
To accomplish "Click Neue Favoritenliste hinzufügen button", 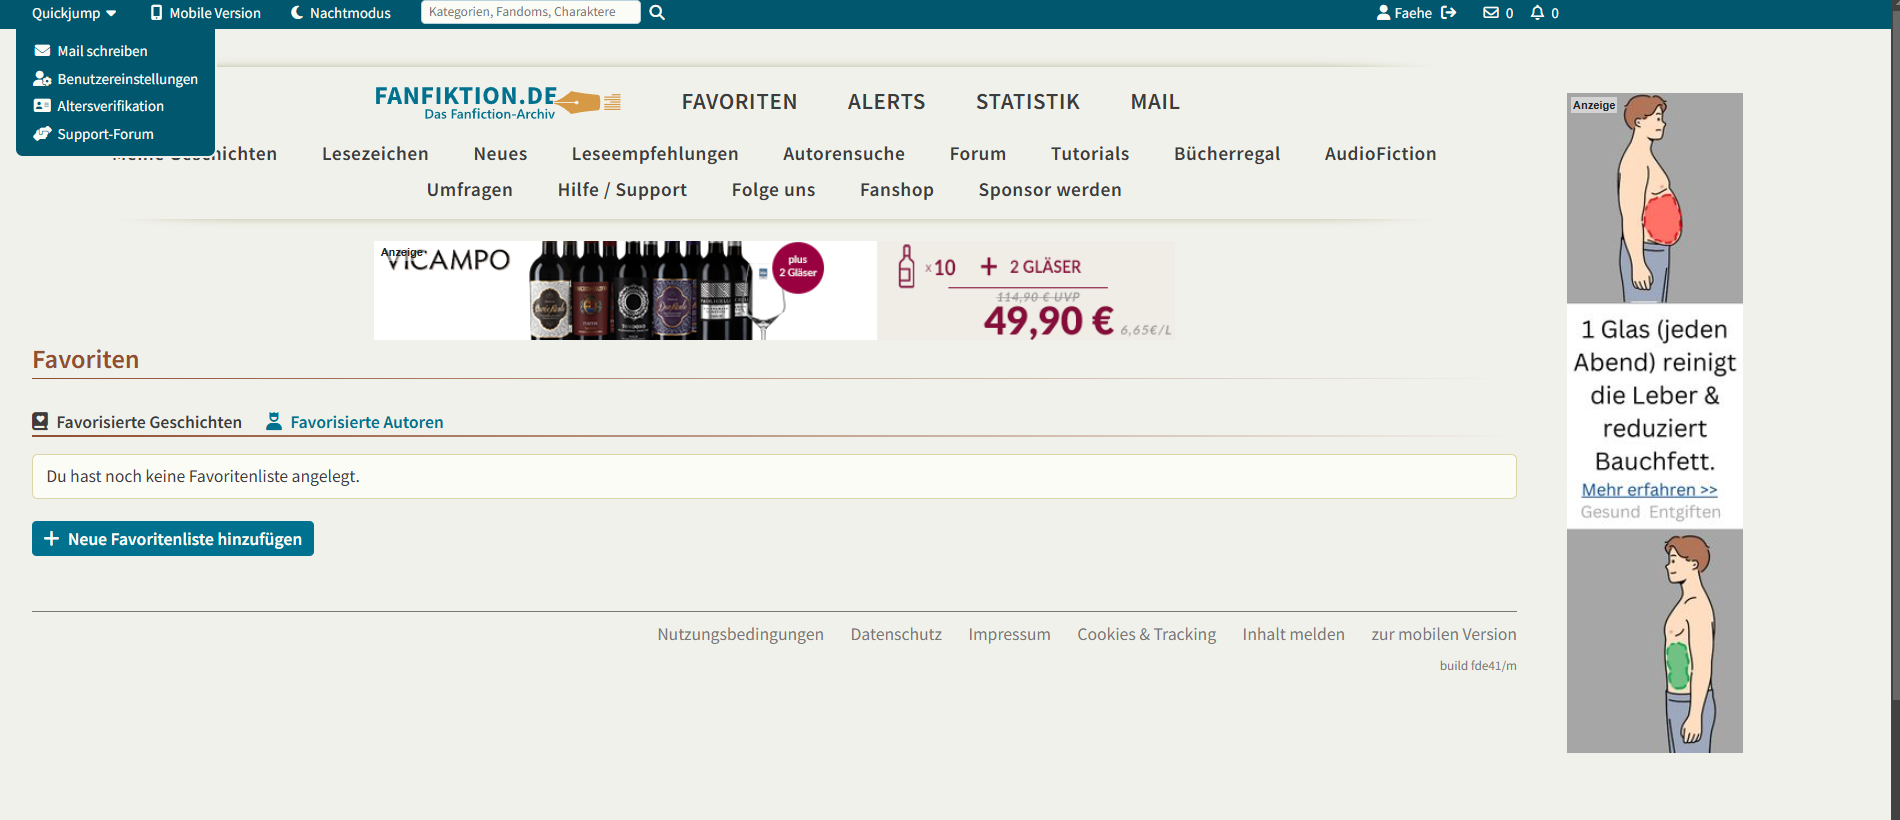I will coord(173,539).
